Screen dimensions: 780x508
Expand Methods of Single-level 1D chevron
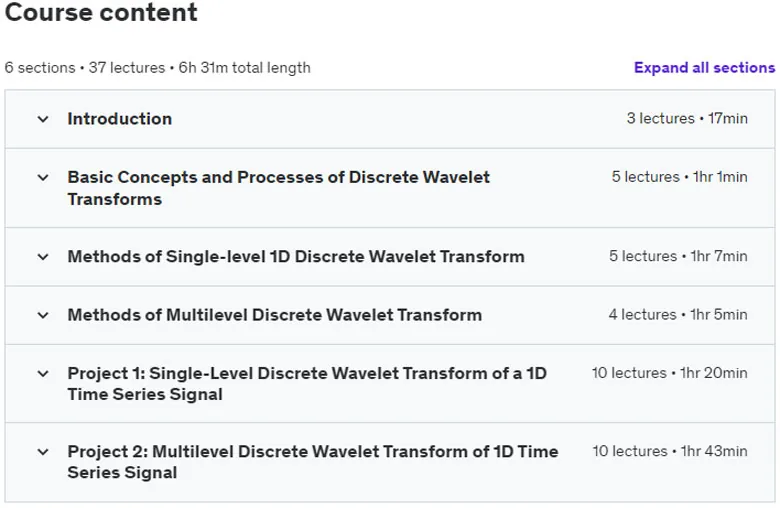tap(43, 257)
